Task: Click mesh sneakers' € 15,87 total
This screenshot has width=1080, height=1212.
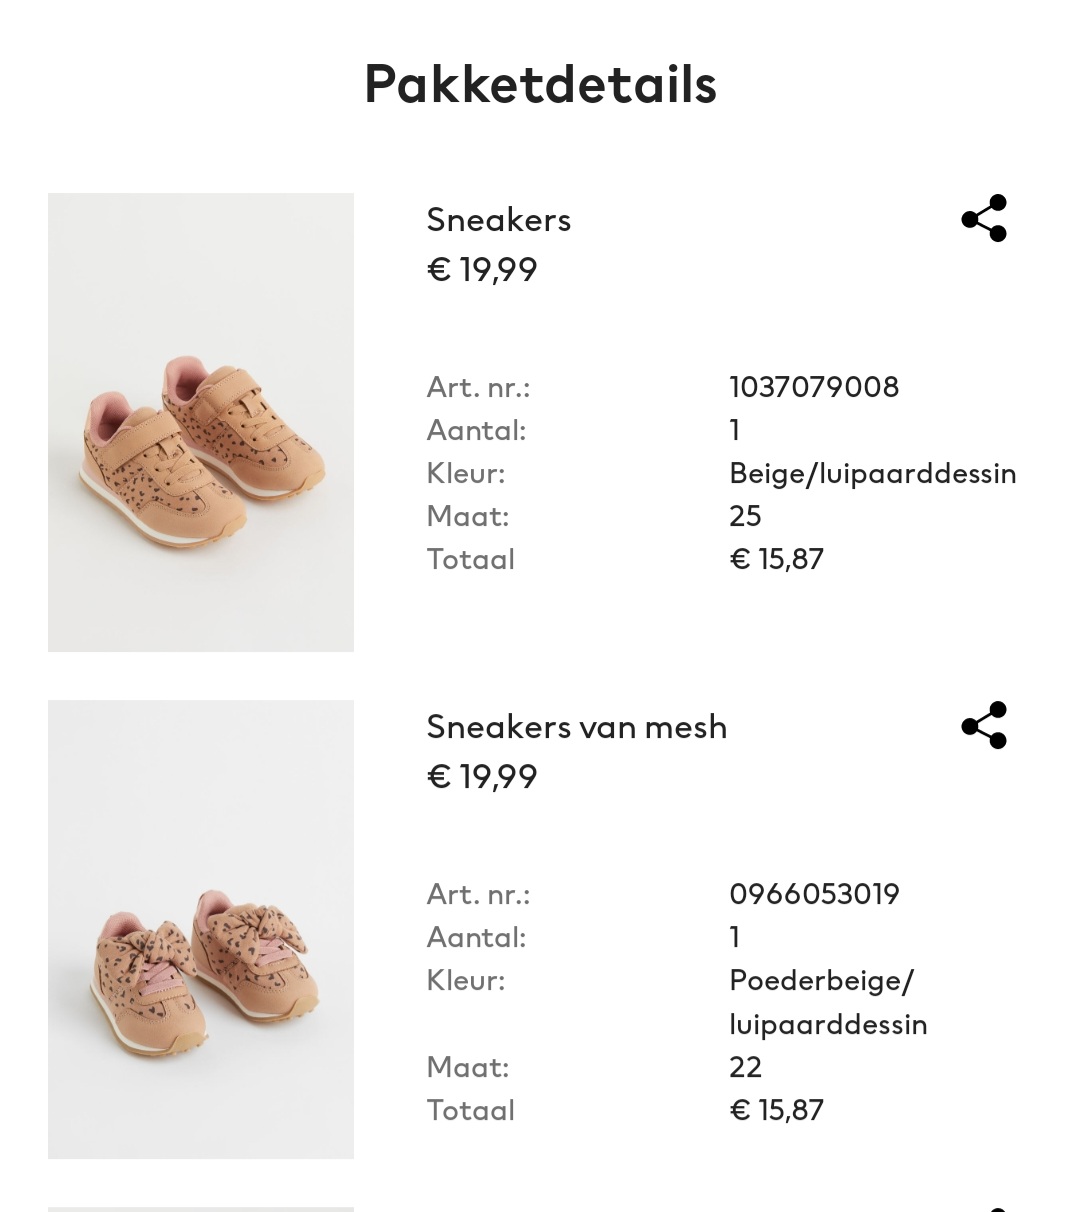Action: click(x=776, y=1110)
